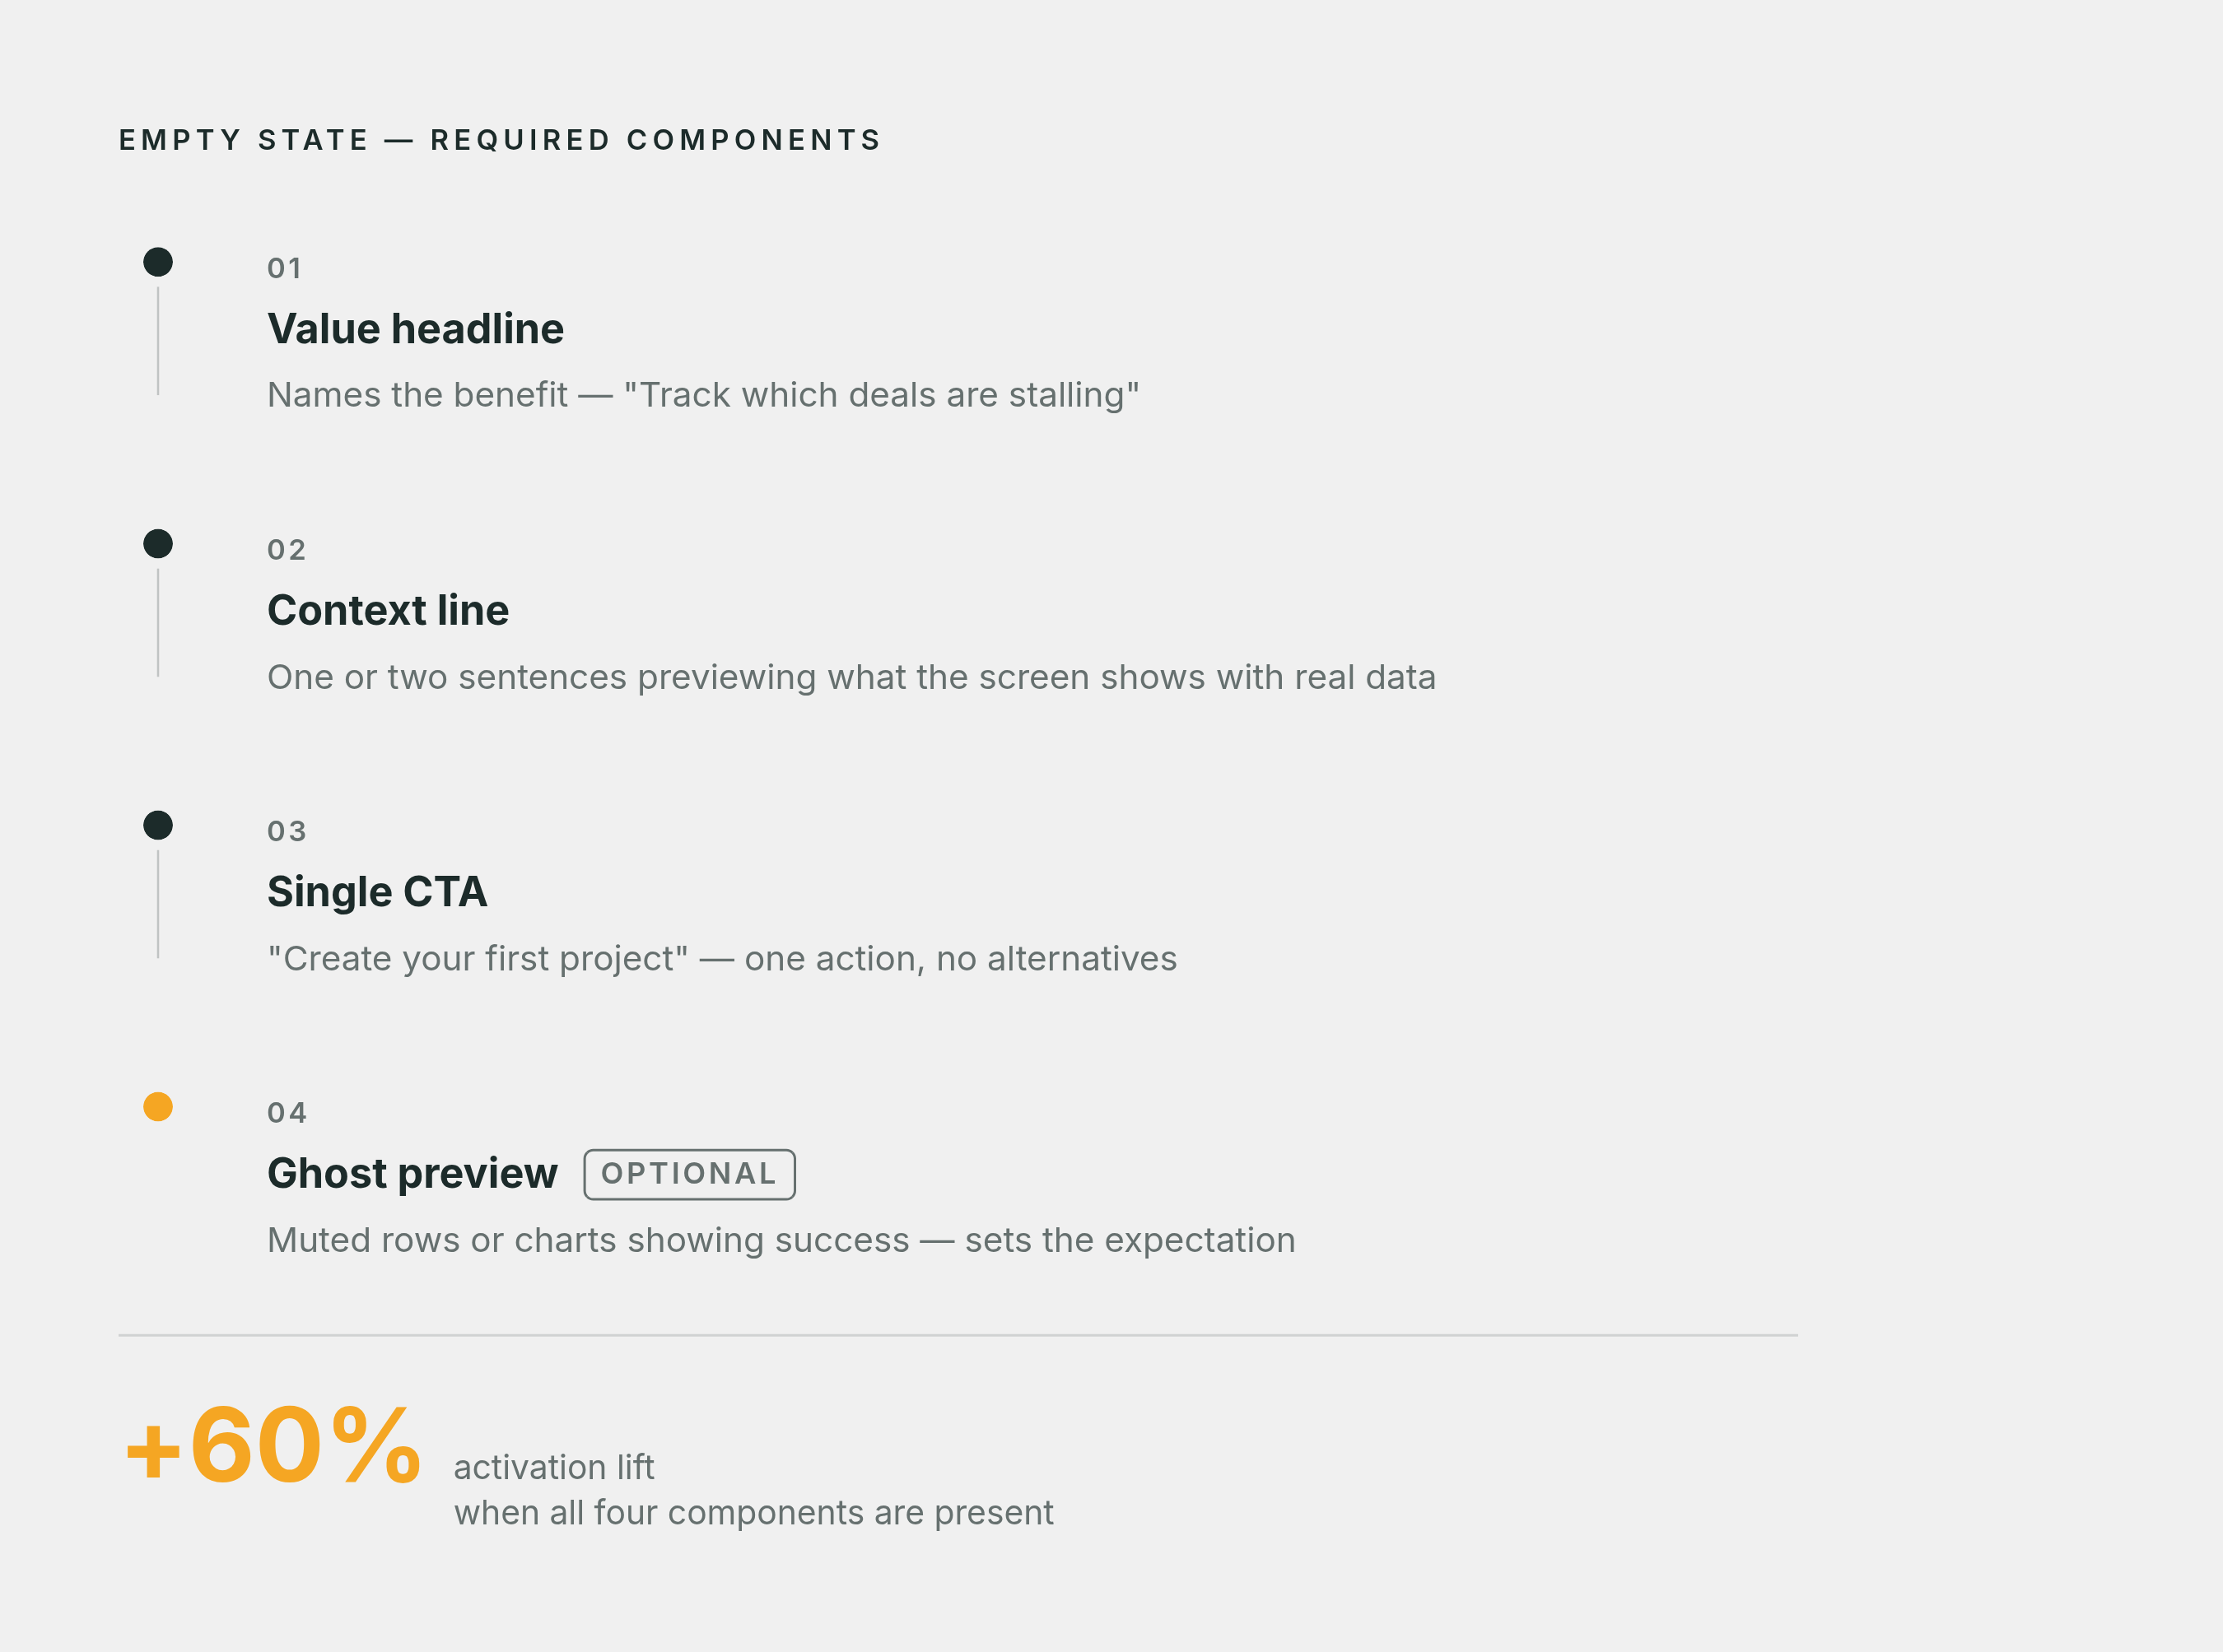The height and width of the screenshot is (1652, 2223).
Task: Click the +60% orange statistic
Action: pyautogui.click(x=272, y=1446)
